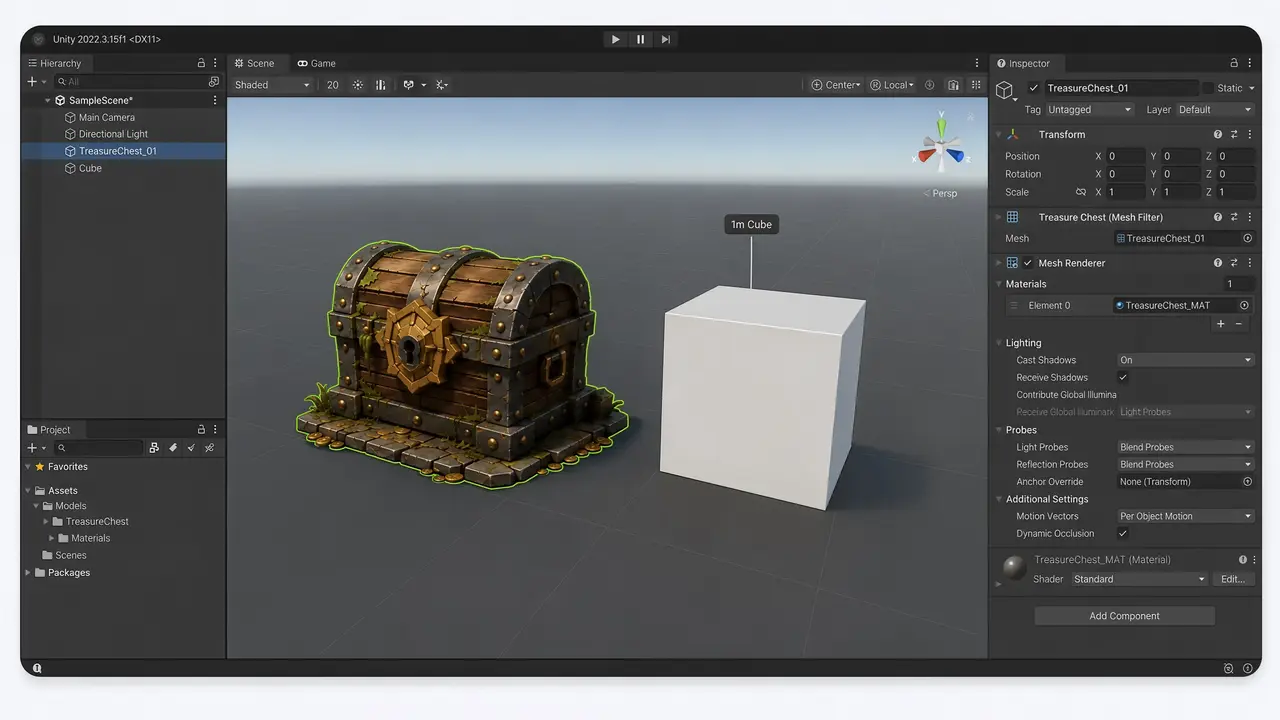Select TreasureChest_01 in the Hierarchy

coord(117,151)
